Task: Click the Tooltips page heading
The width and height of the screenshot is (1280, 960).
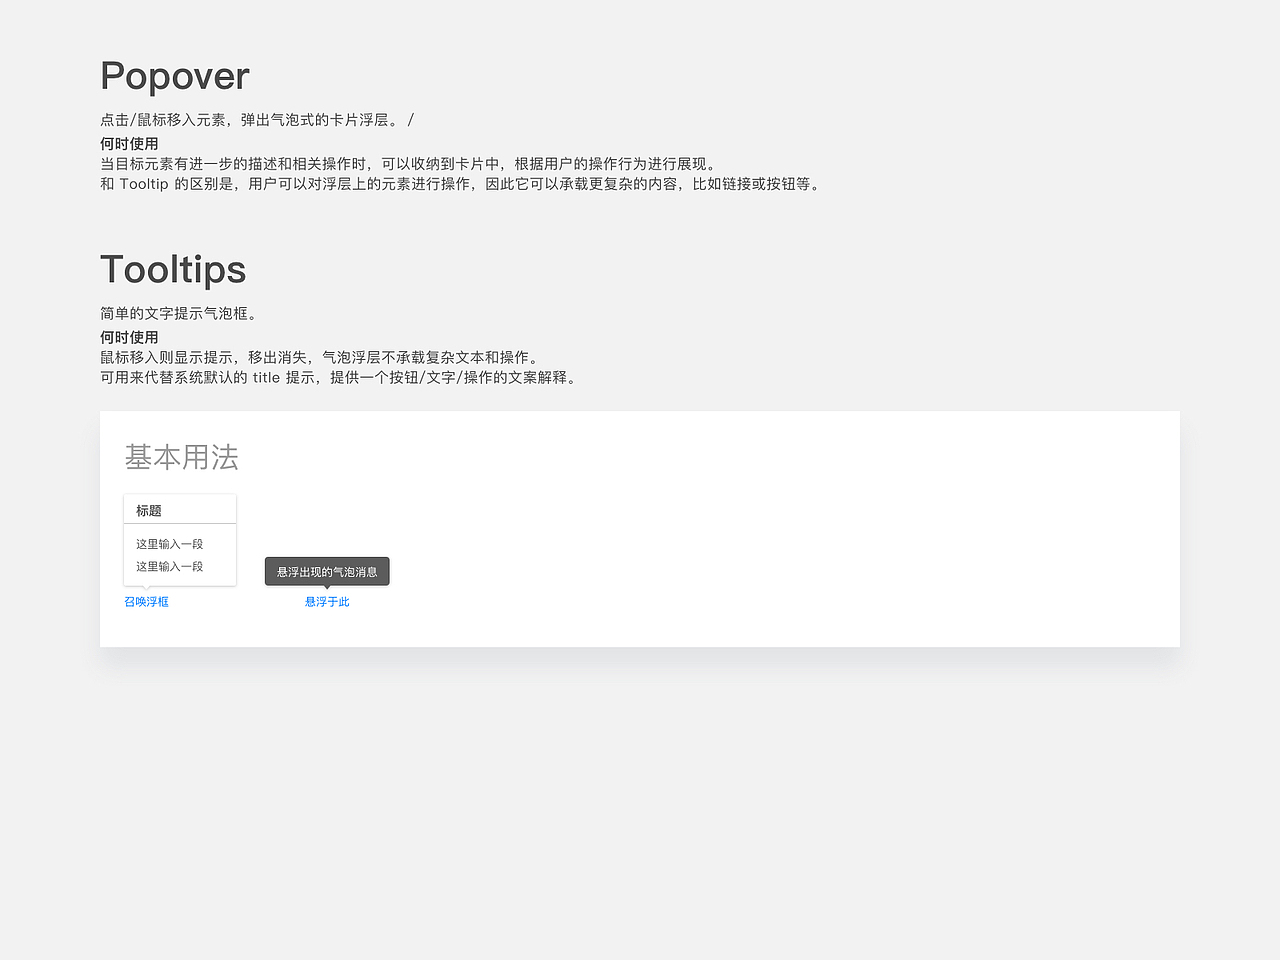Action: [x=173, y=268]
